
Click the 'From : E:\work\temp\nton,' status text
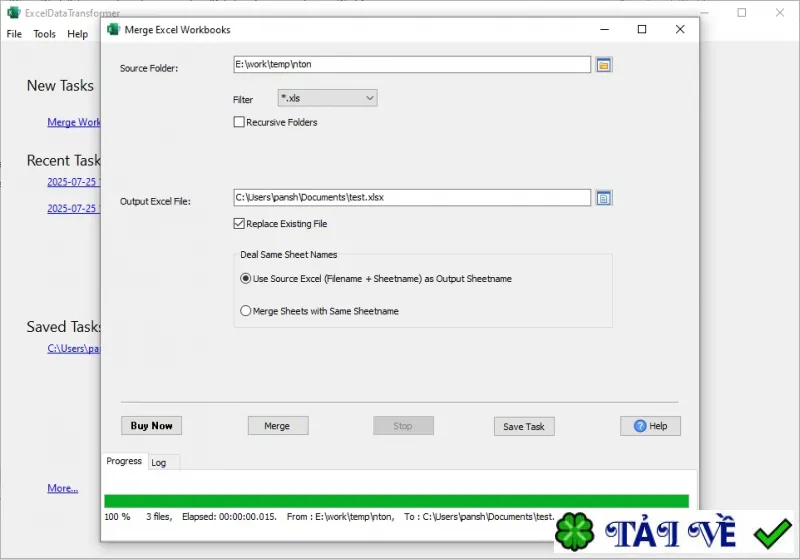[x=340, y=517]
